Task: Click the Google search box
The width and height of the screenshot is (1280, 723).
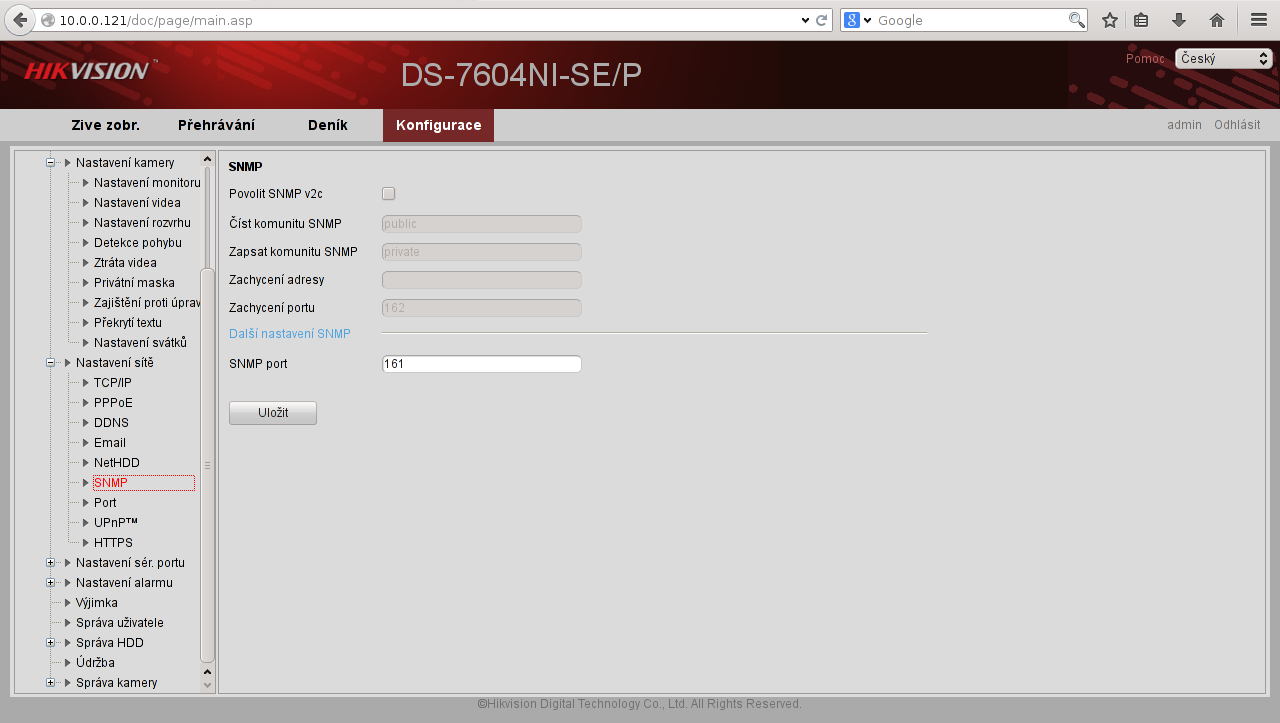Action: click(970, 20)
